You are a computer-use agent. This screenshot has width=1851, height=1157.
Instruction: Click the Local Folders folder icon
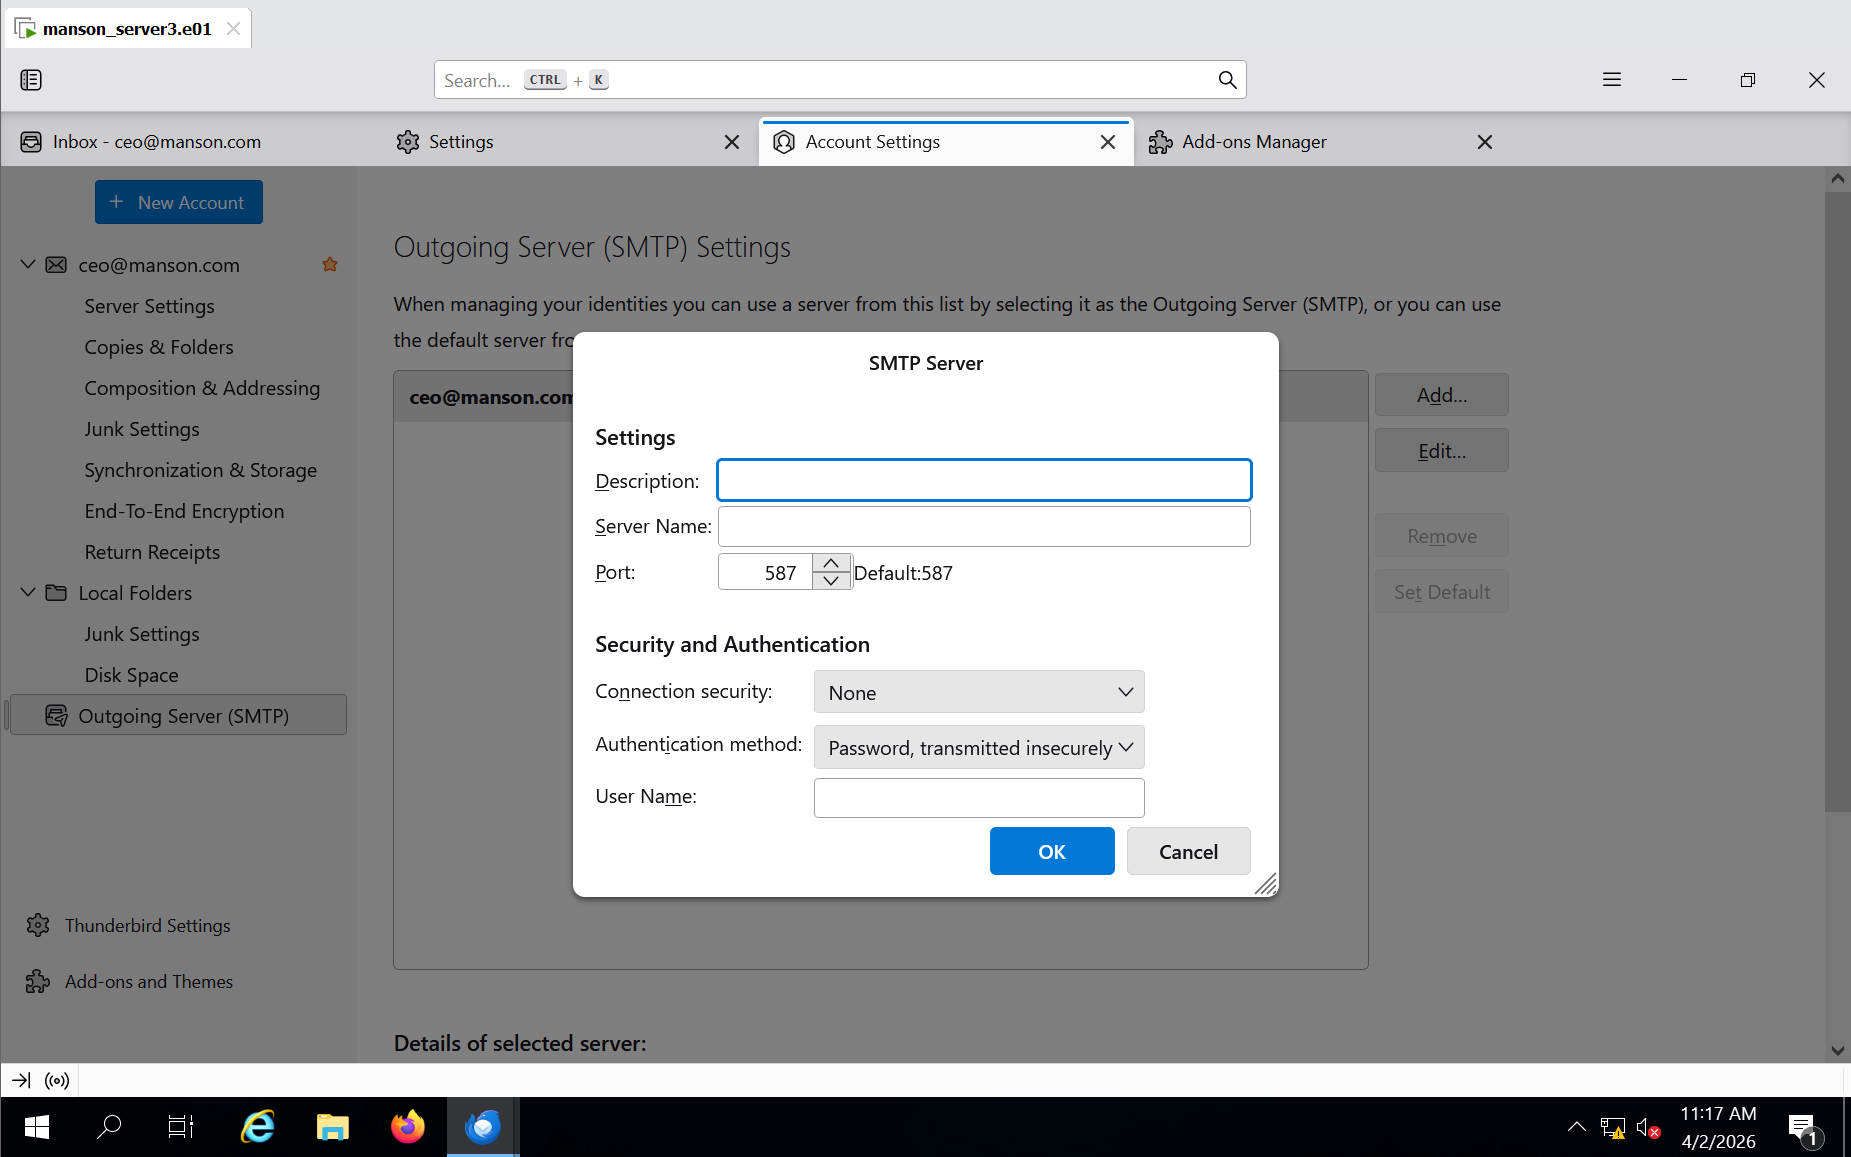pyautogui.click(x=56, y=593)
